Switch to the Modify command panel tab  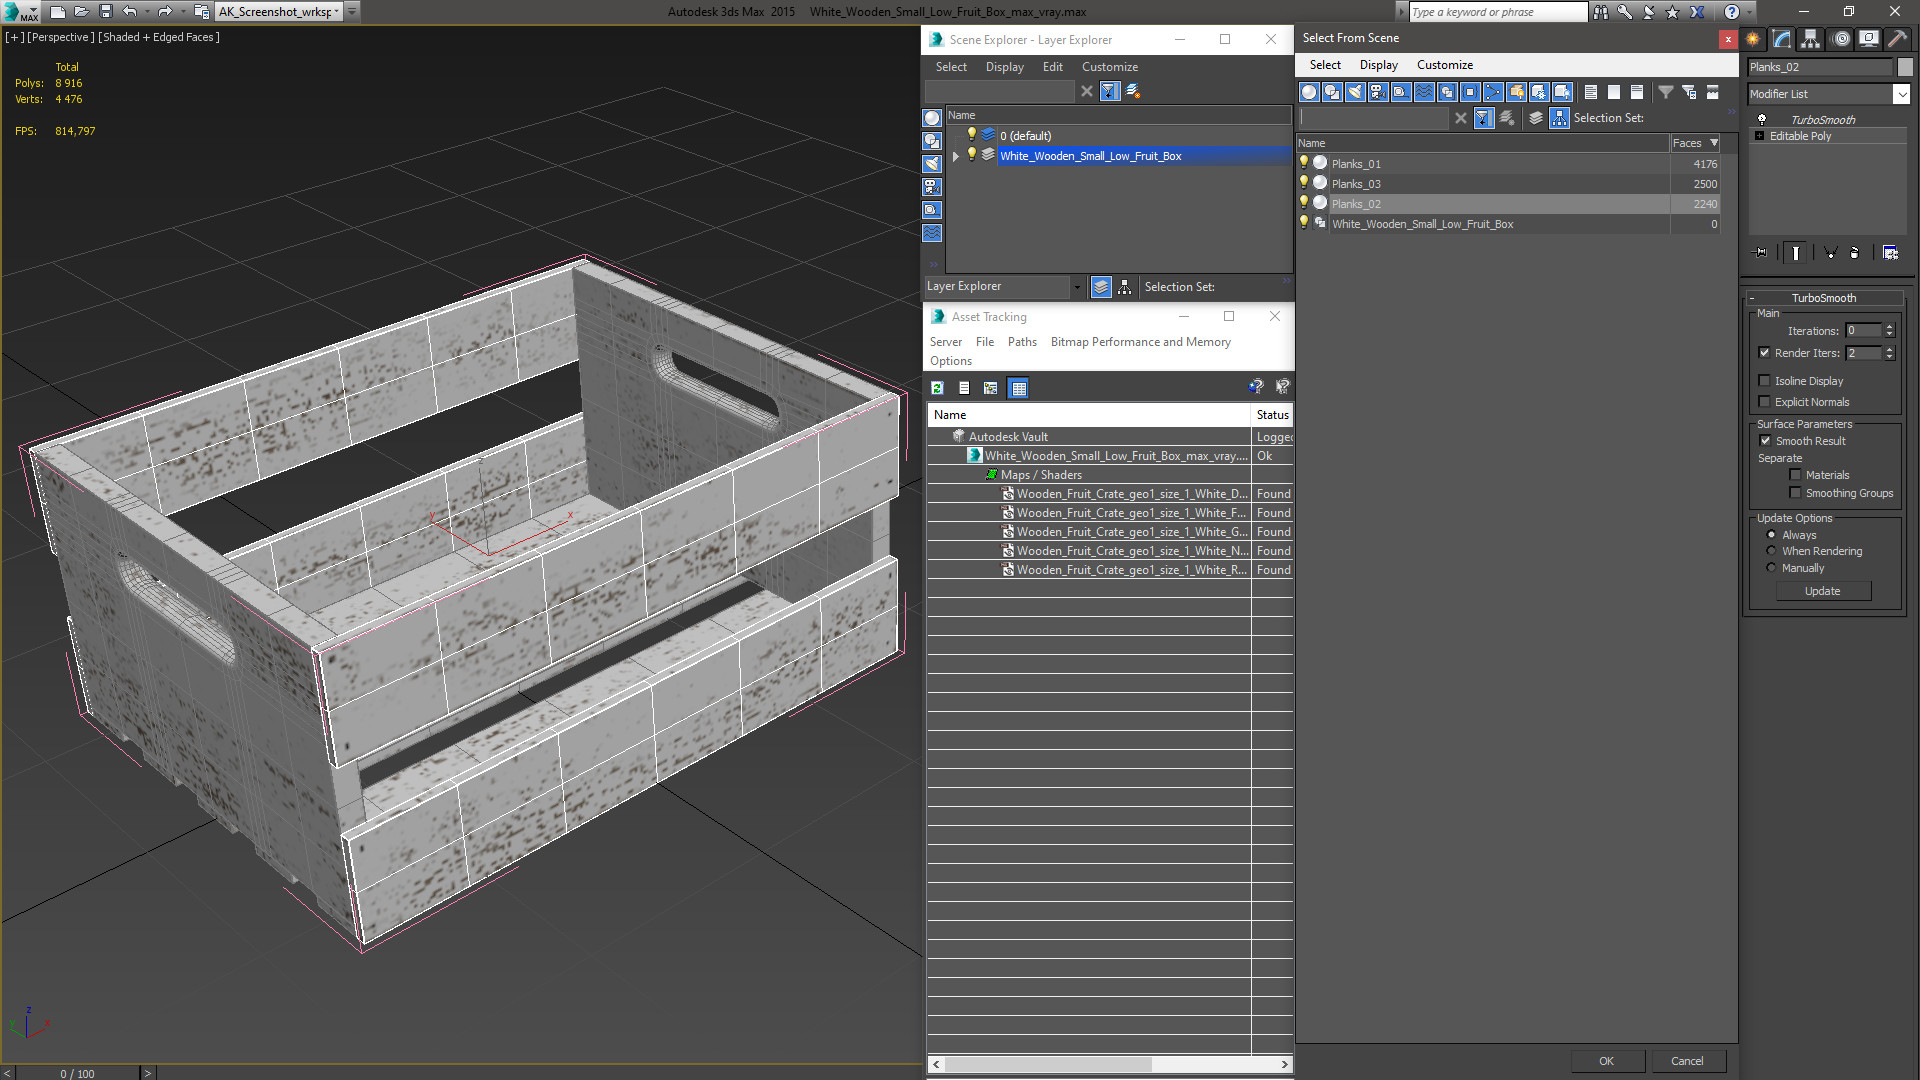1782,39
